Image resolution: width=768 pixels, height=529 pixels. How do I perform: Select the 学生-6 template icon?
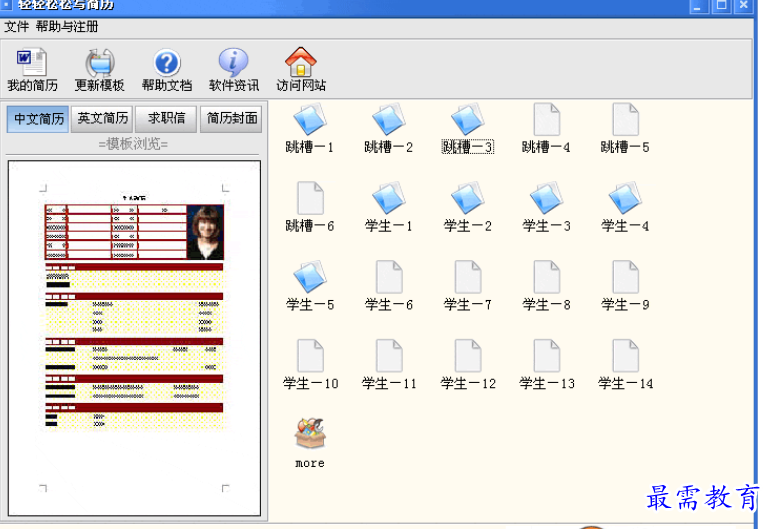tap(389, 277)
